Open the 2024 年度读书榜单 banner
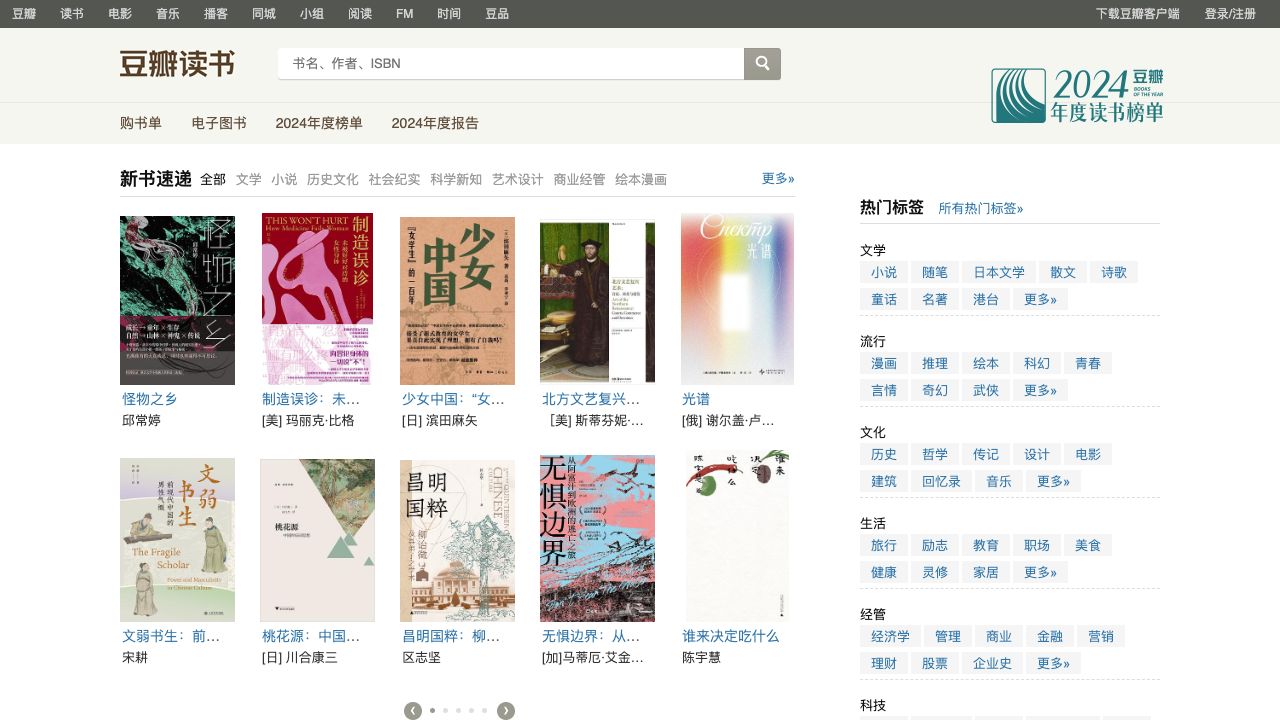The image size is (1280, 720). click(1077, 96)
